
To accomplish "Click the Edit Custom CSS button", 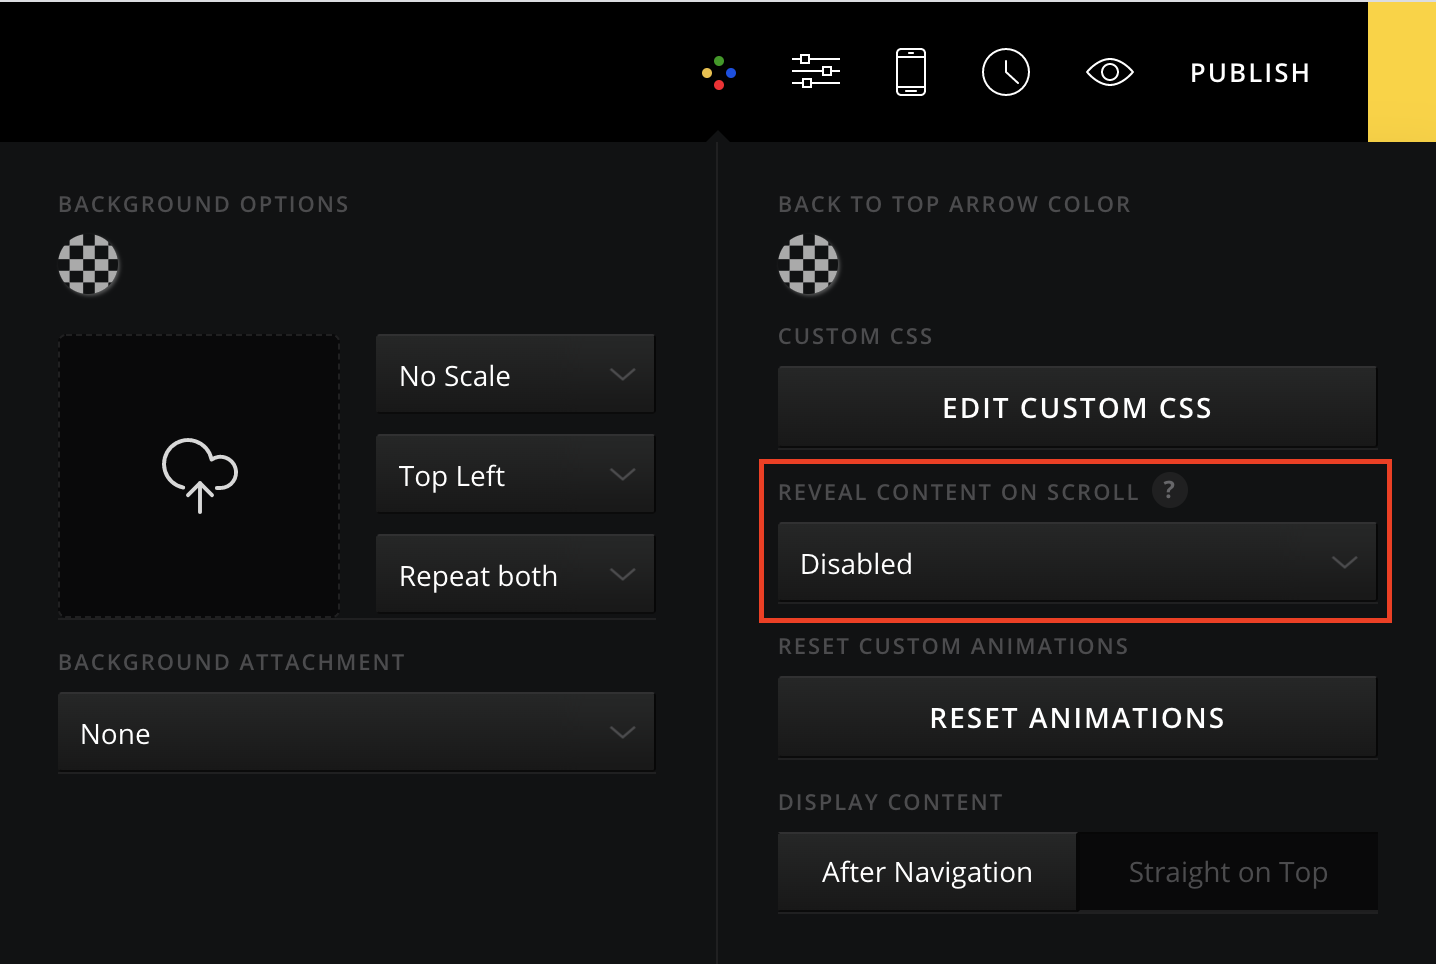I will point(1077,408).
